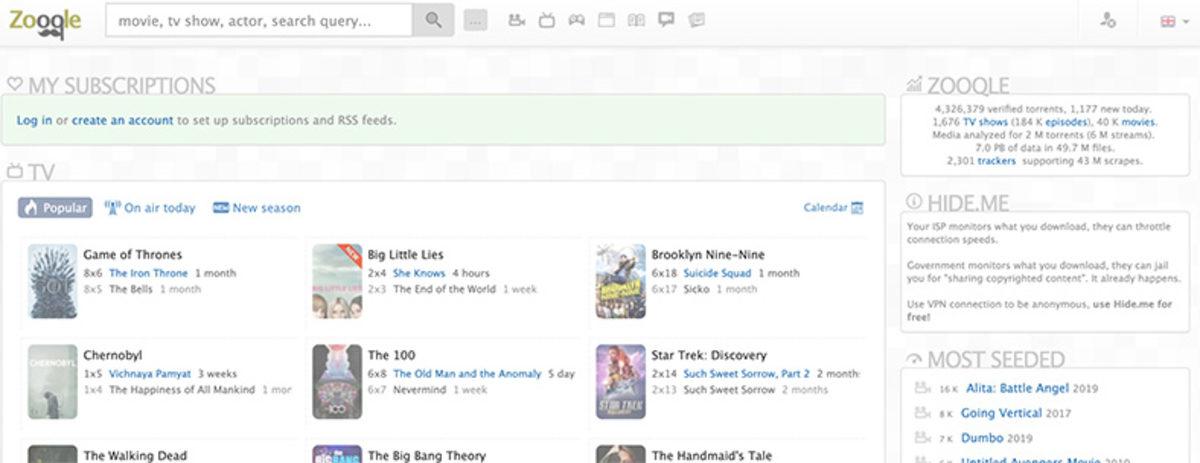The height and width of the screenshot is (463, 1200).
Task: Open The Happiness of All Mankind episode
Action: click(182, 390)
